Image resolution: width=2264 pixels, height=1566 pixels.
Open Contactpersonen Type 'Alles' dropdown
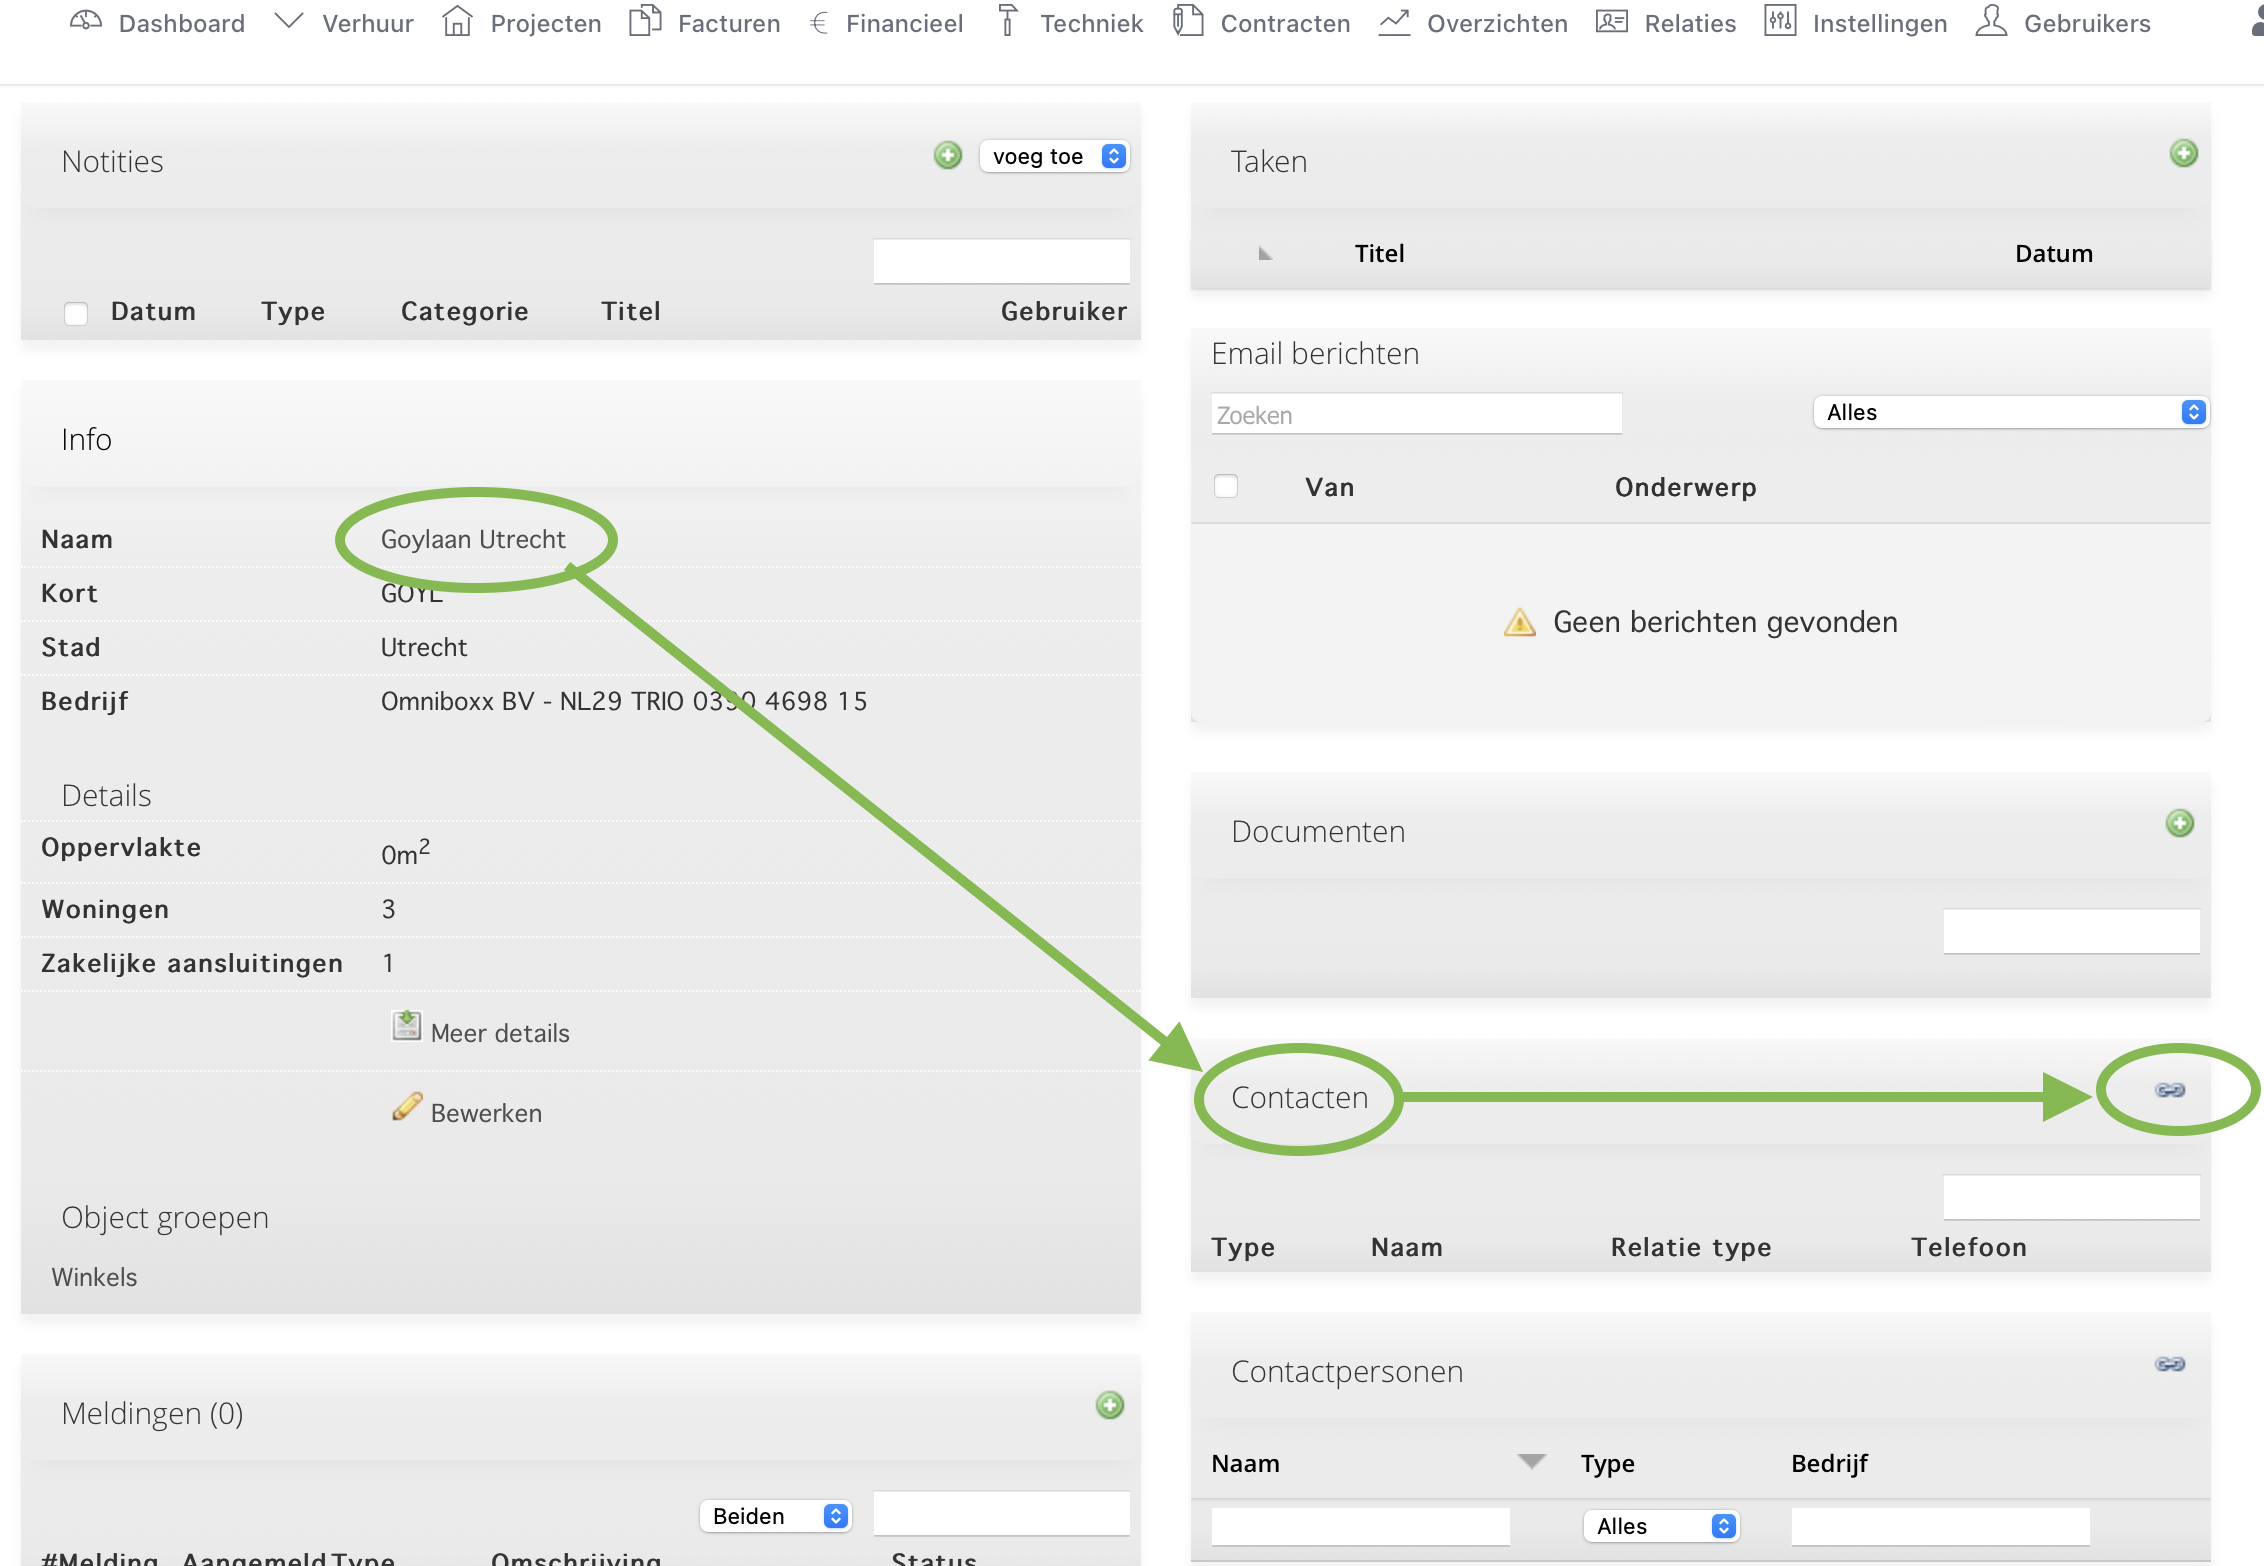click(x=1661, y=1526)
